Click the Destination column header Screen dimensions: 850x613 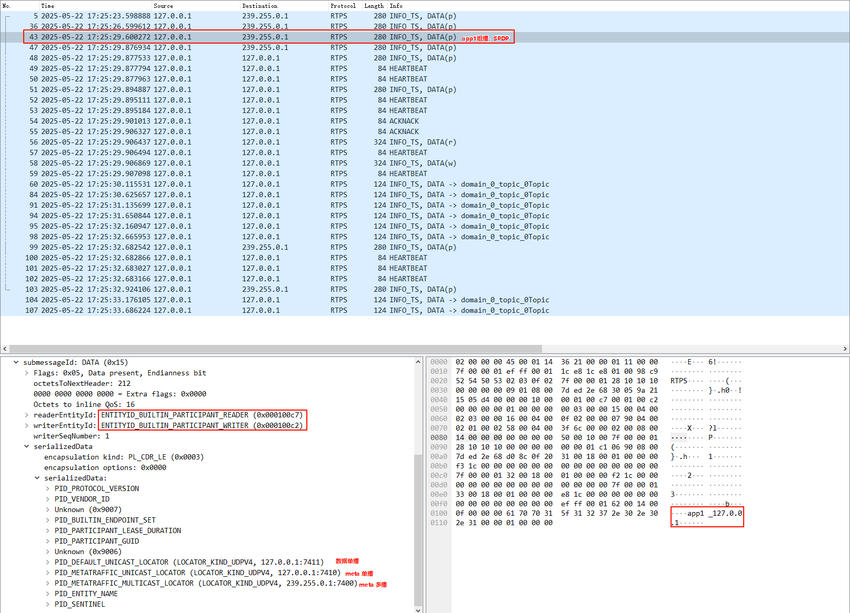[262, 6]
